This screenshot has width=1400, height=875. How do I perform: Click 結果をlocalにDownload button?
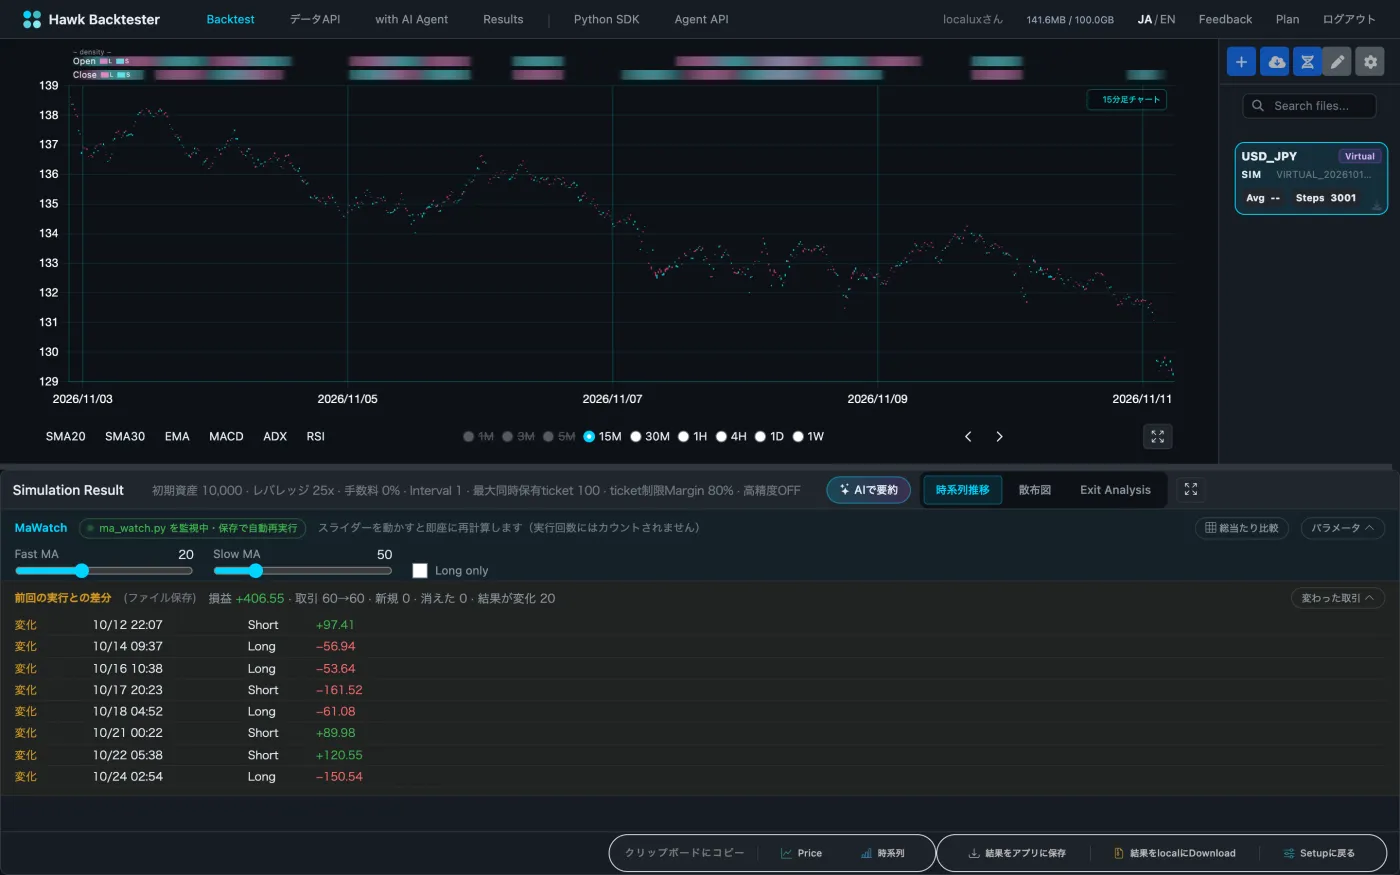click(1175, 853)
